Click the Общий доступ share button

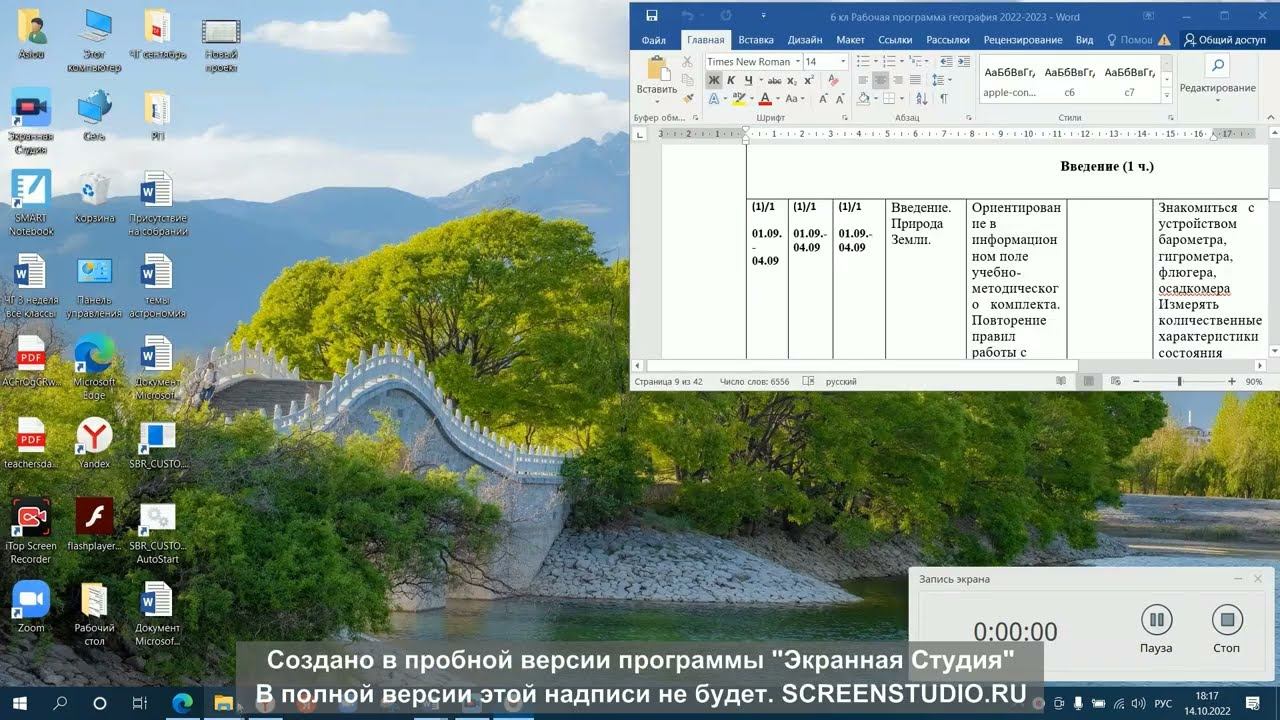click(1225, 40)
